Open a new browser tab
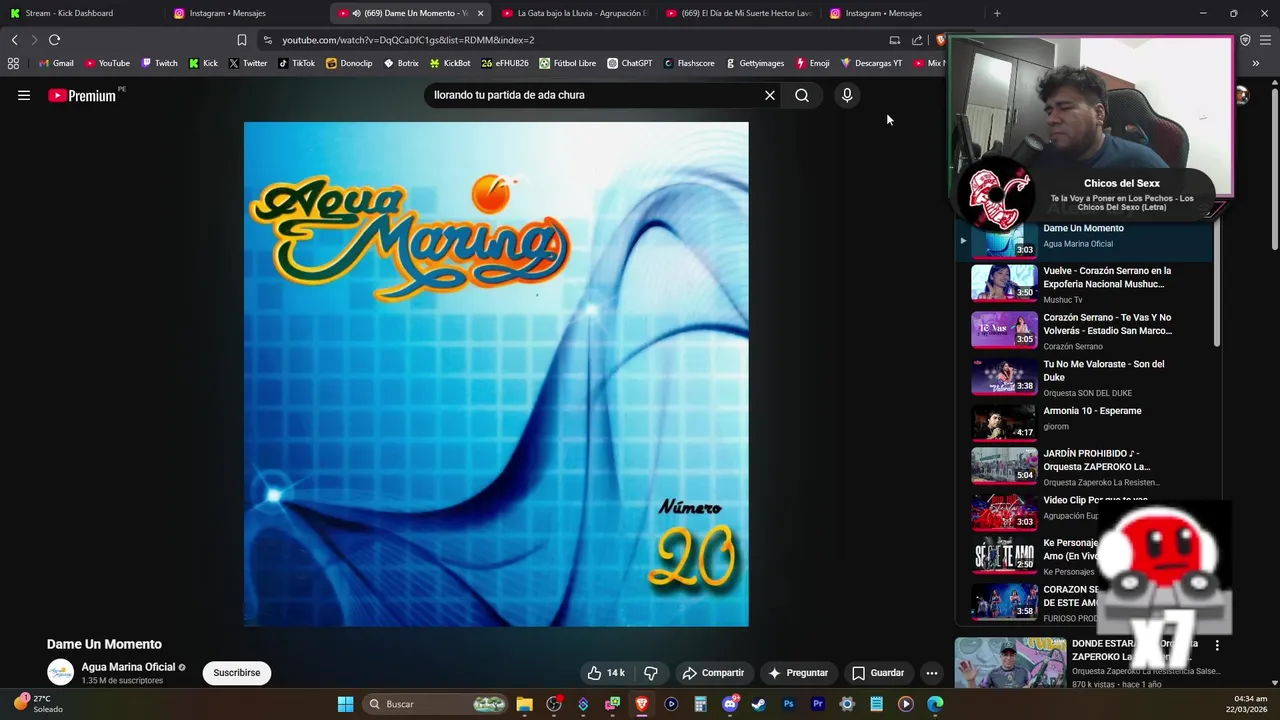 [x=997, y=13]
